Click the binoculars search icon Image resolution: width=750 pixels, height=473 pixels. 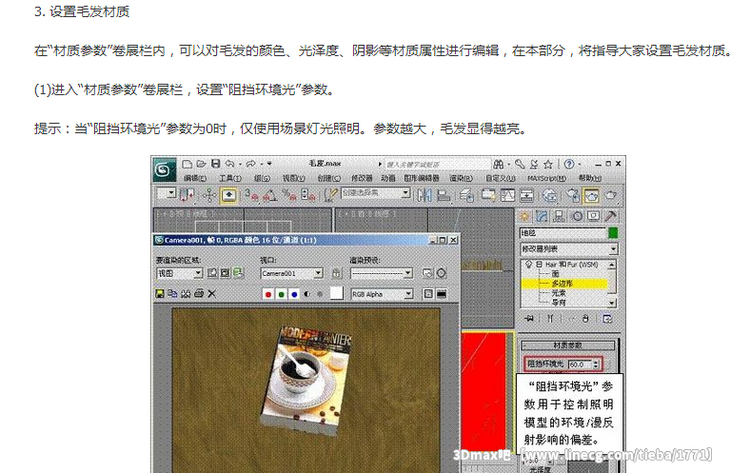click(498, 165)
